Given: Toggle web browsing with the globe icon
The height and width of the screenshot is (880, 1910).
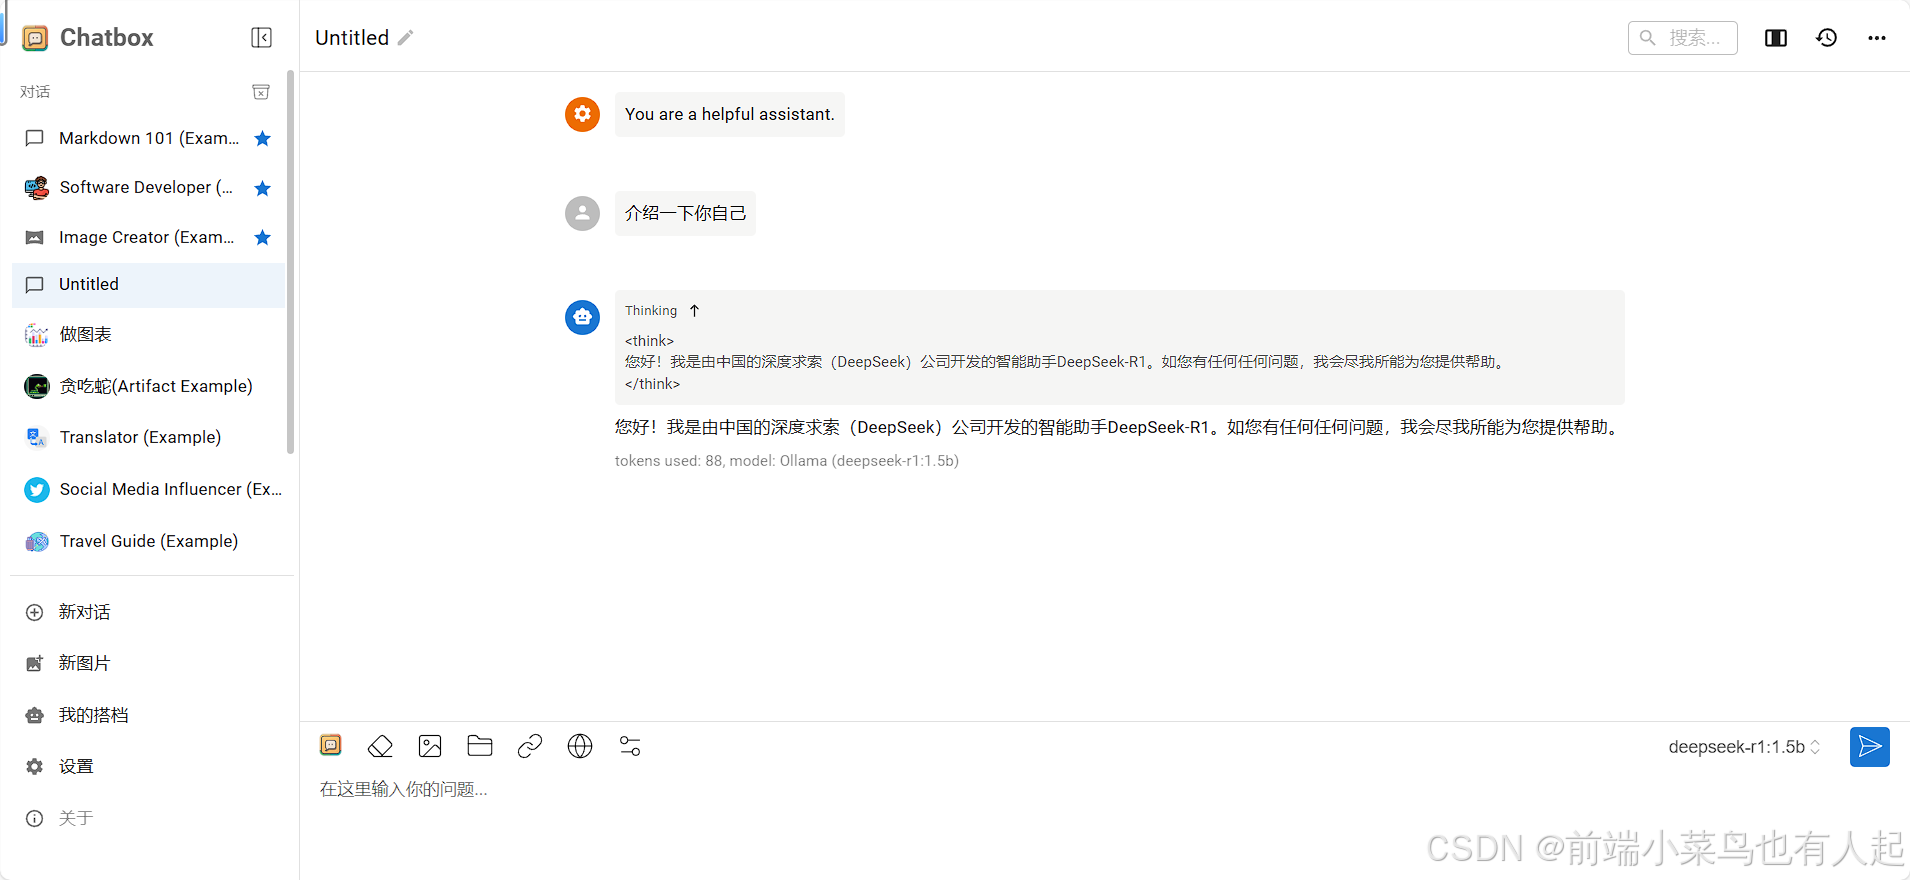Looking at the screenshot, I should tap(580, 746).
